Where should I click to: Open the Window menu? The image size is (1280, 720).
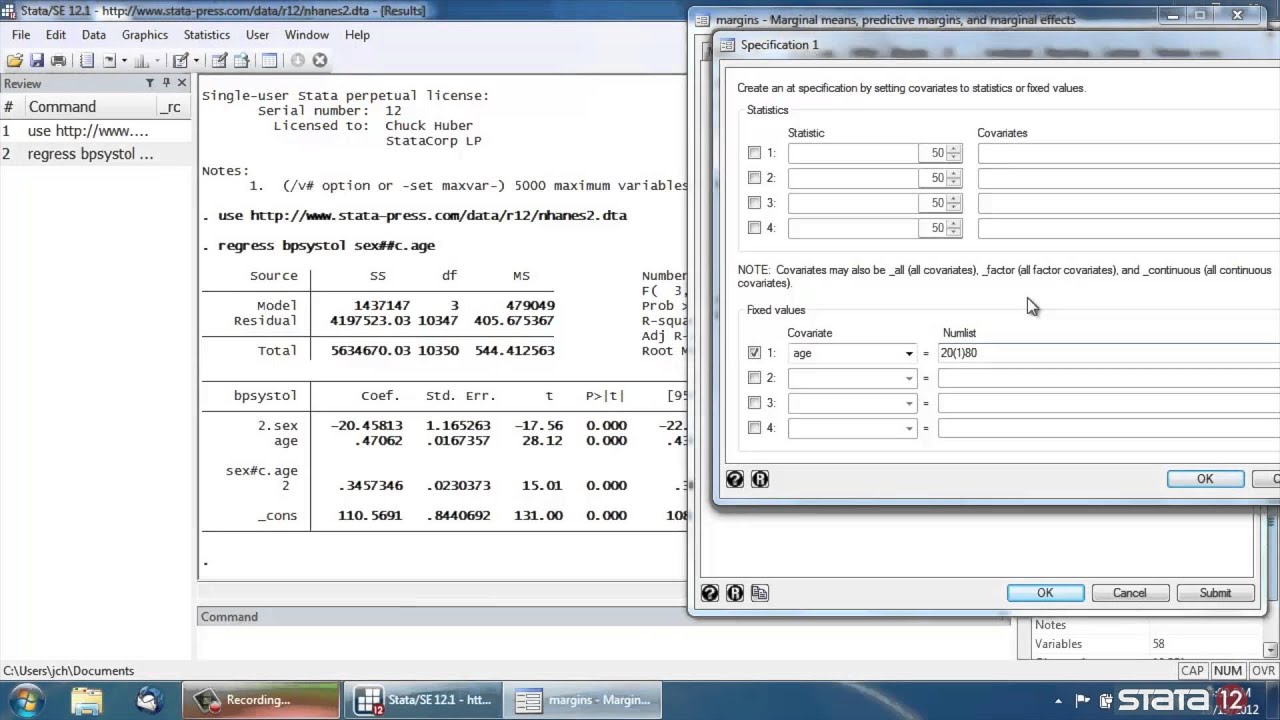pyautogui.click(x=307, y=34)
